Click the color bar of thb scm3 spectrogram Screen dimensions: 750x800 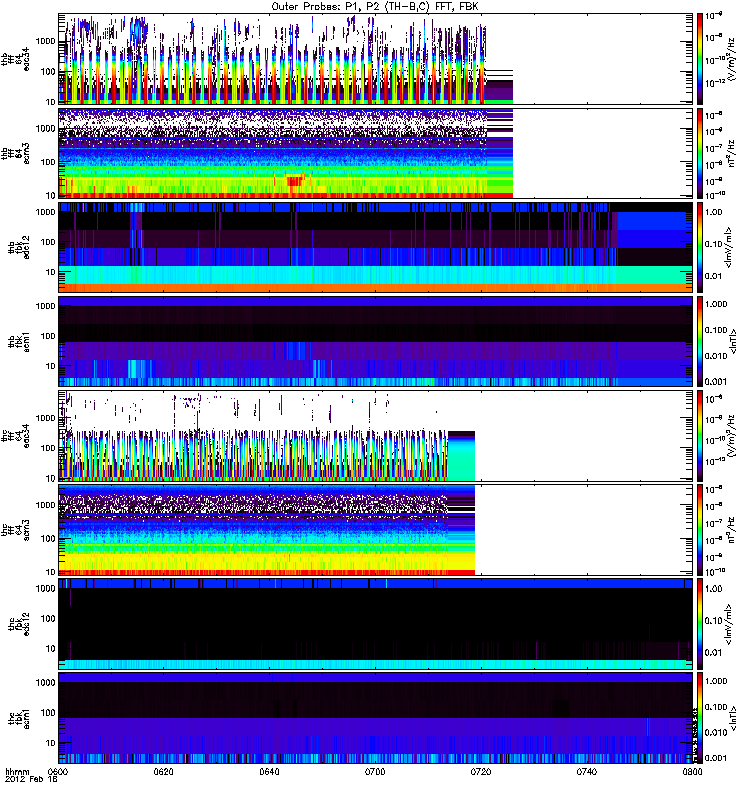click(x=699, y=153)
